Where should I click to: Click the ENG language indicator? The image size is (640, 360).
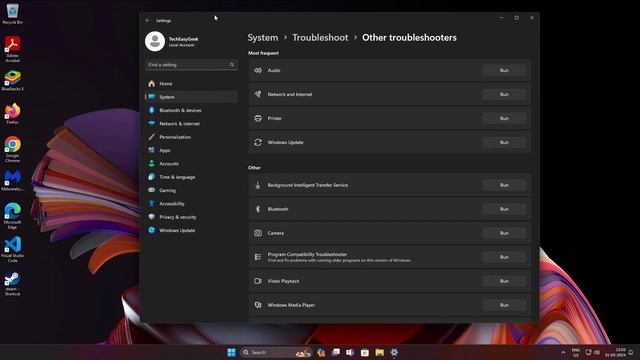pos(576,352)
